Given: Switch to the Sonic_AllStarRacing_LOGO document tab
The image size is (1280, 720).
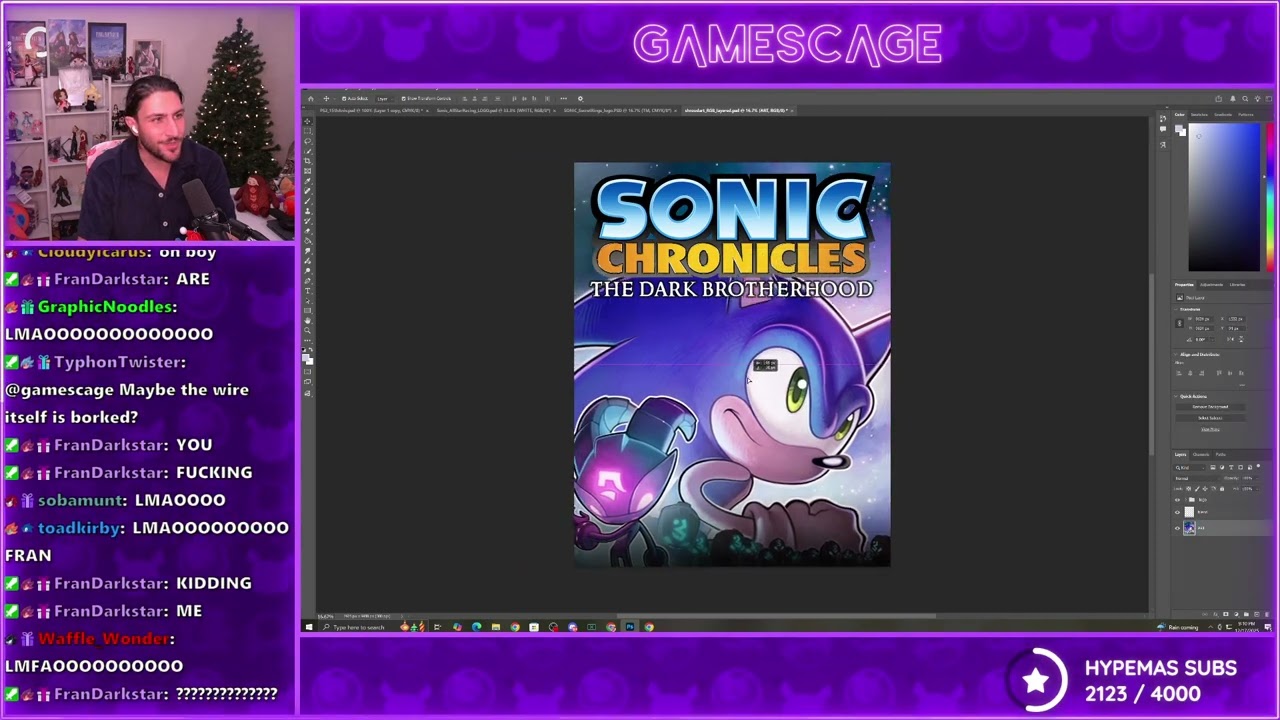Looking at the screenshot, I should click(493, 110).
